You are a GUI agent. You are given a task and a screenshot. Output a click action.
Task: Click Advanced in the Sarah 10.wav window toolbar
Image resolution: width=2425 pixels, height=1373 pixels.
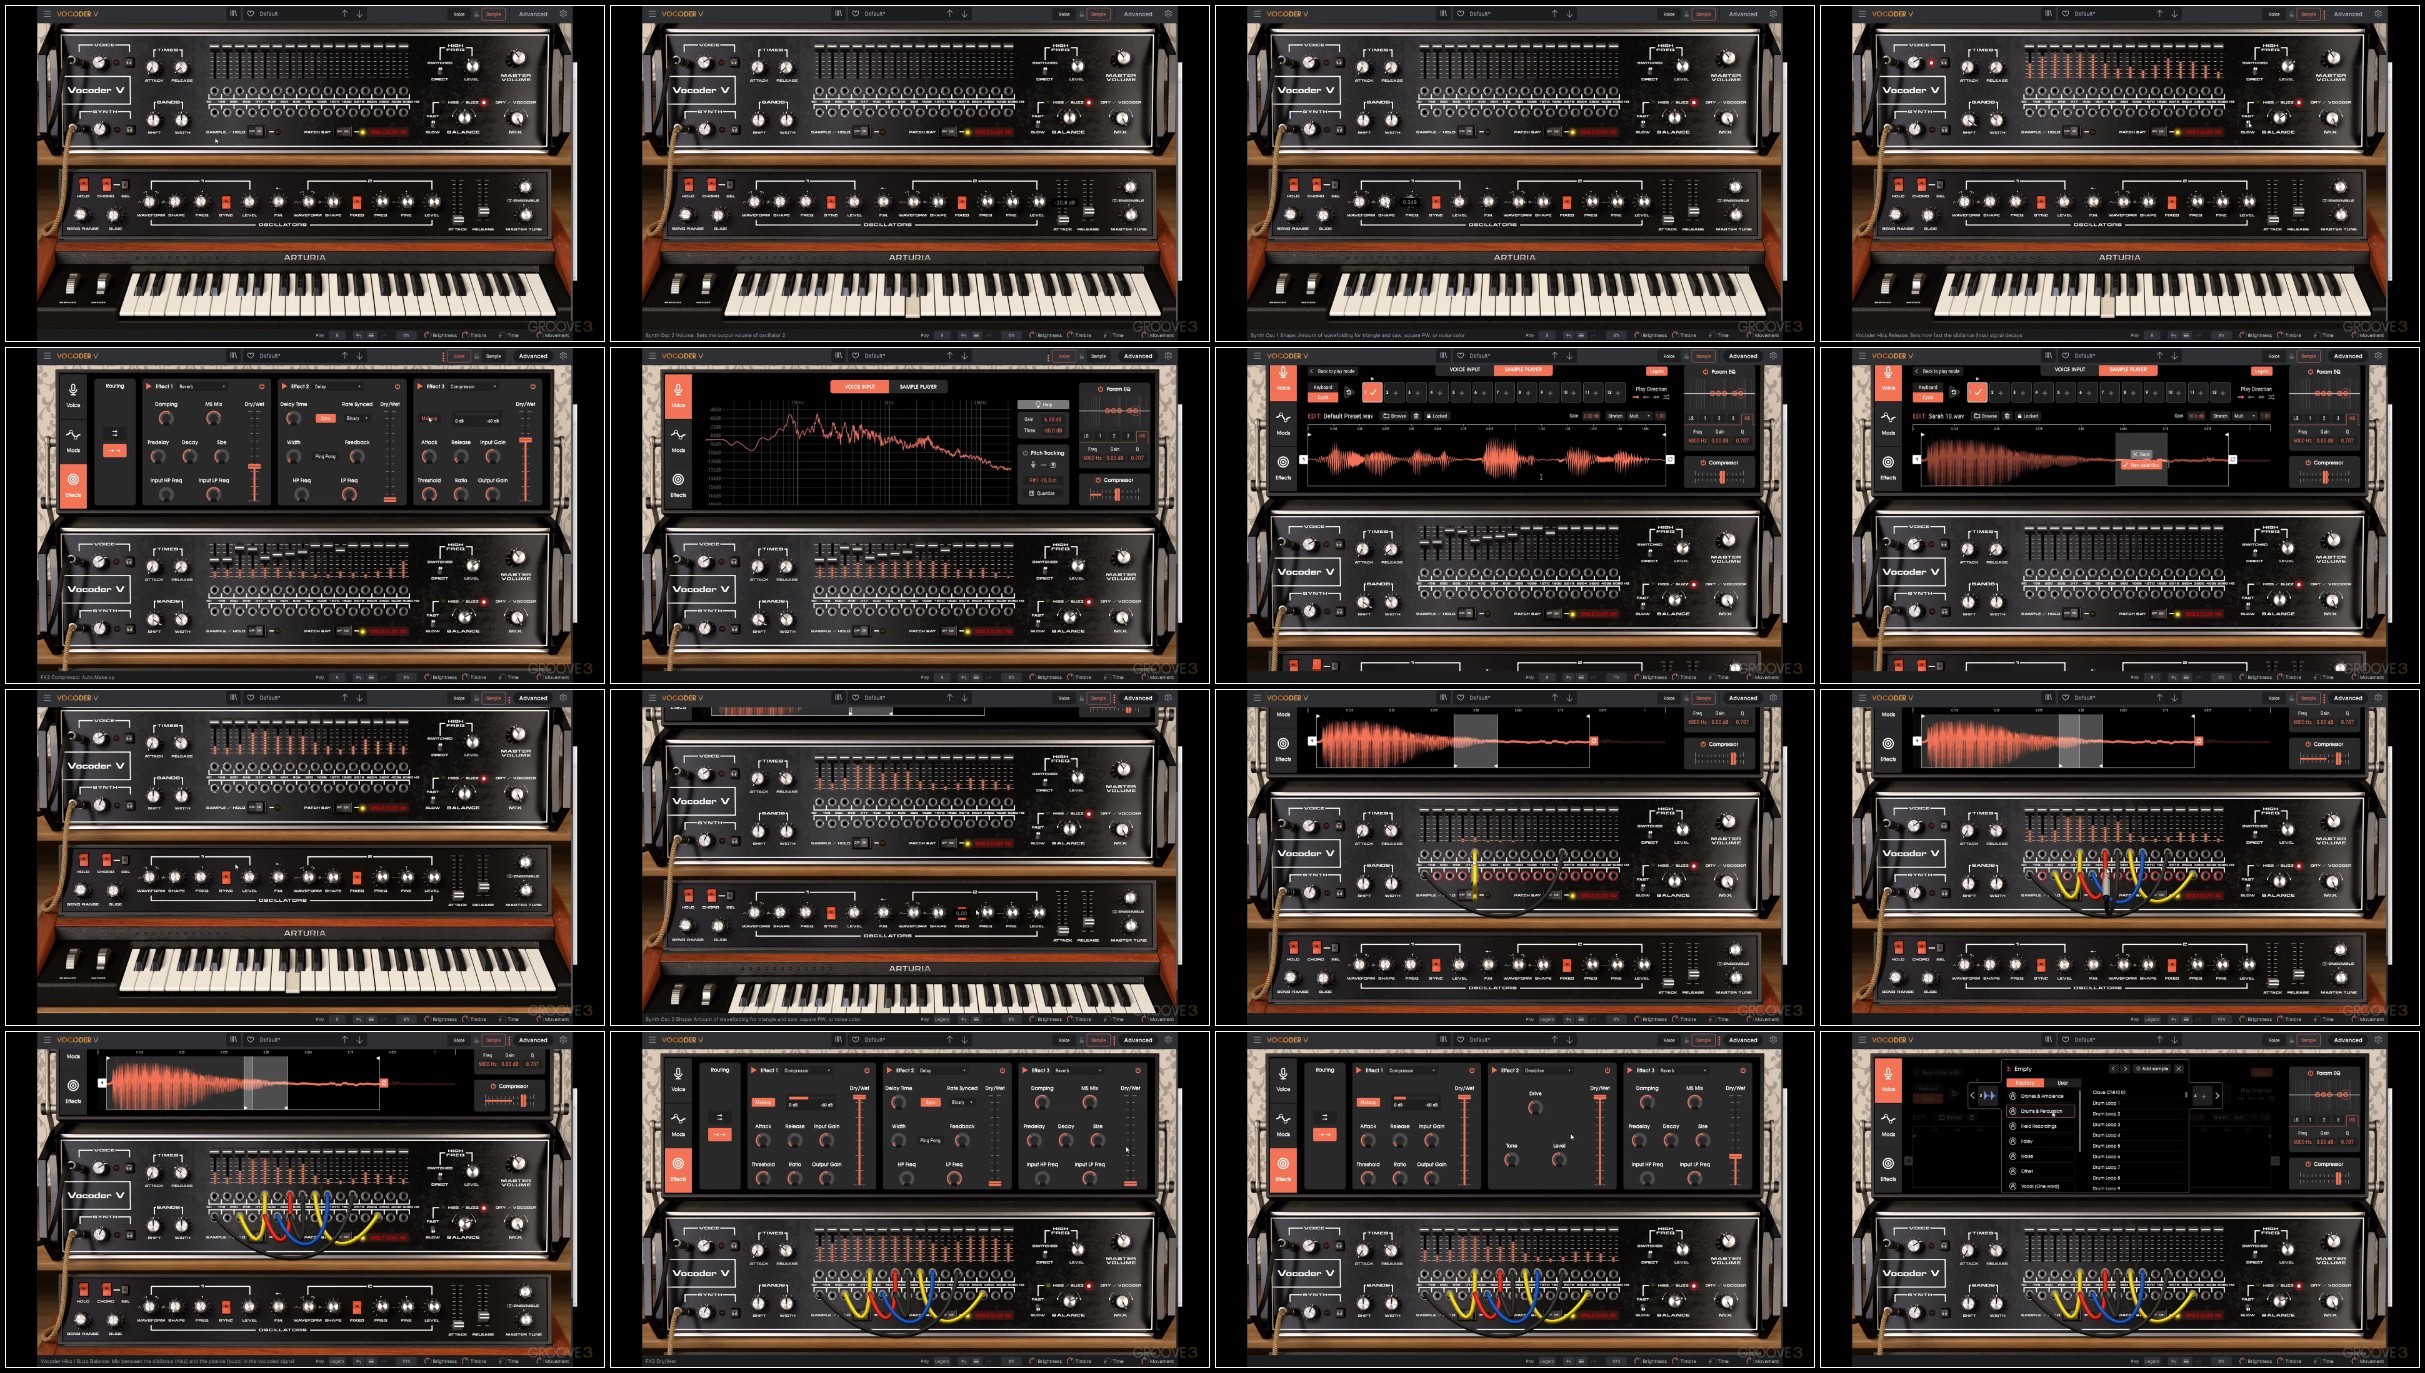(2348, 356)
